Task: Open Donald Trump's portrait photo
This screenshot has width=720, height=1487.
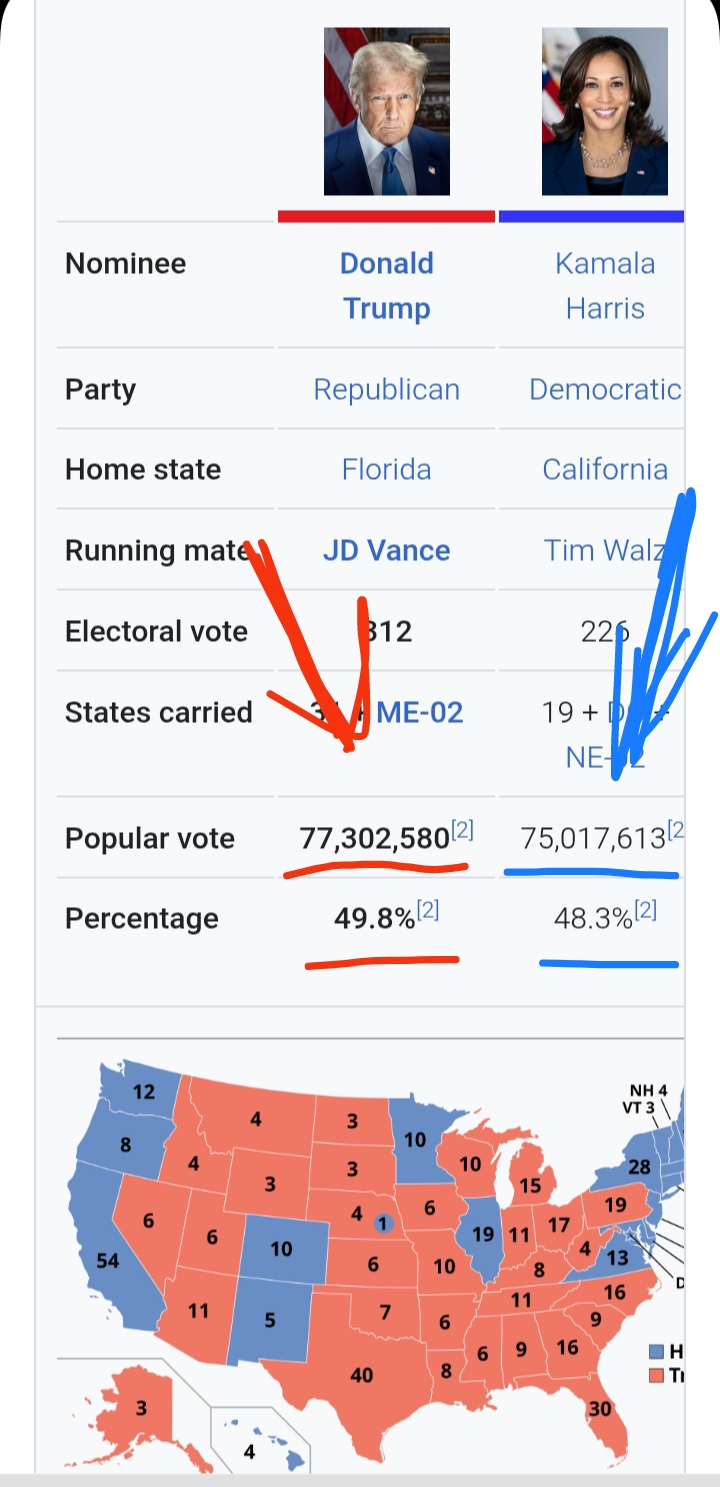Action: tap(386, 111)
